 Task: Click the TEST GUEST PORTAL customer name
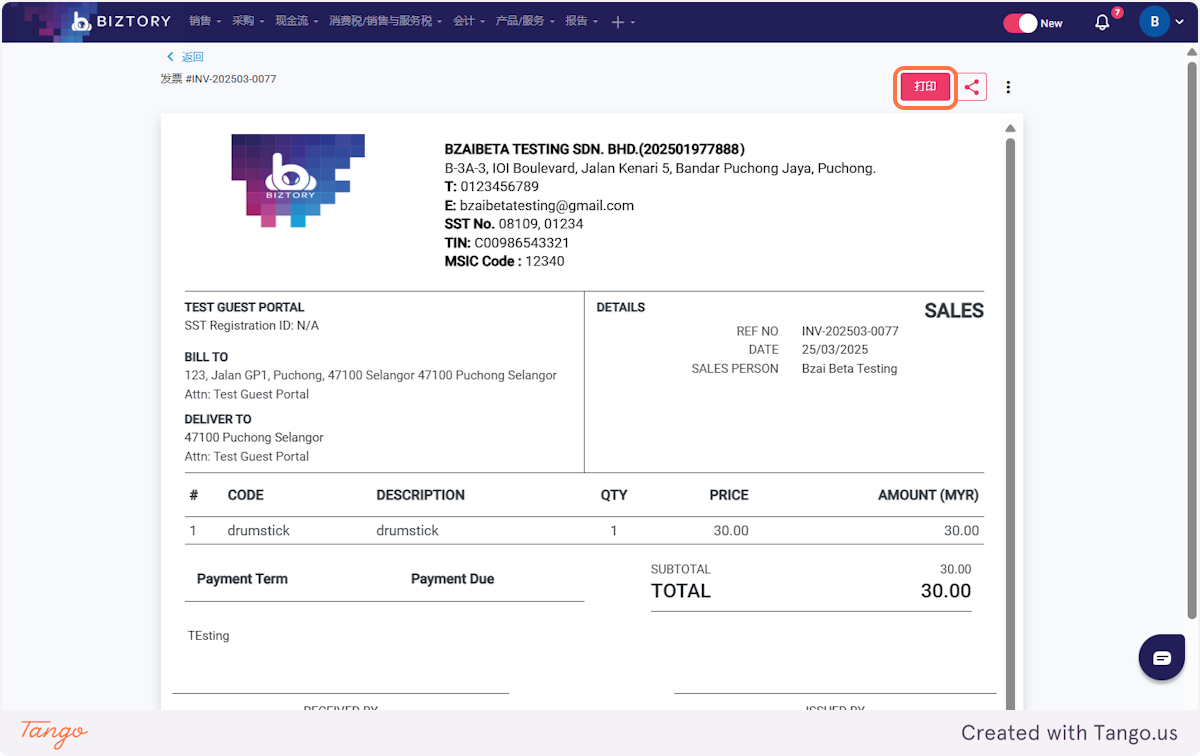244,307
